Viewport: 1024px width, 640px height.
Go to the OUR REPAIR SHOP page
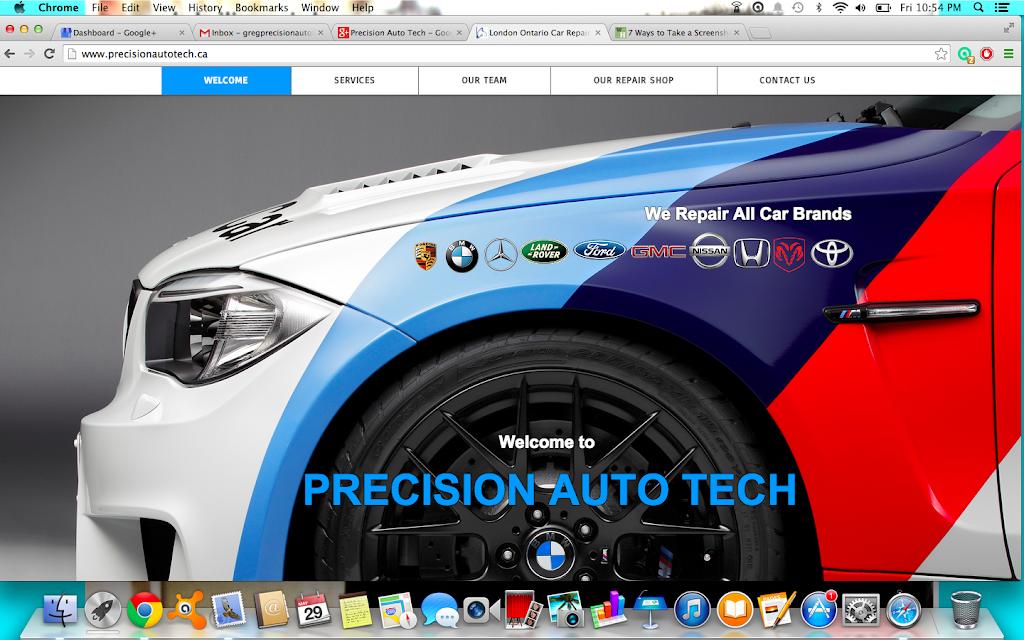(633, 80)
